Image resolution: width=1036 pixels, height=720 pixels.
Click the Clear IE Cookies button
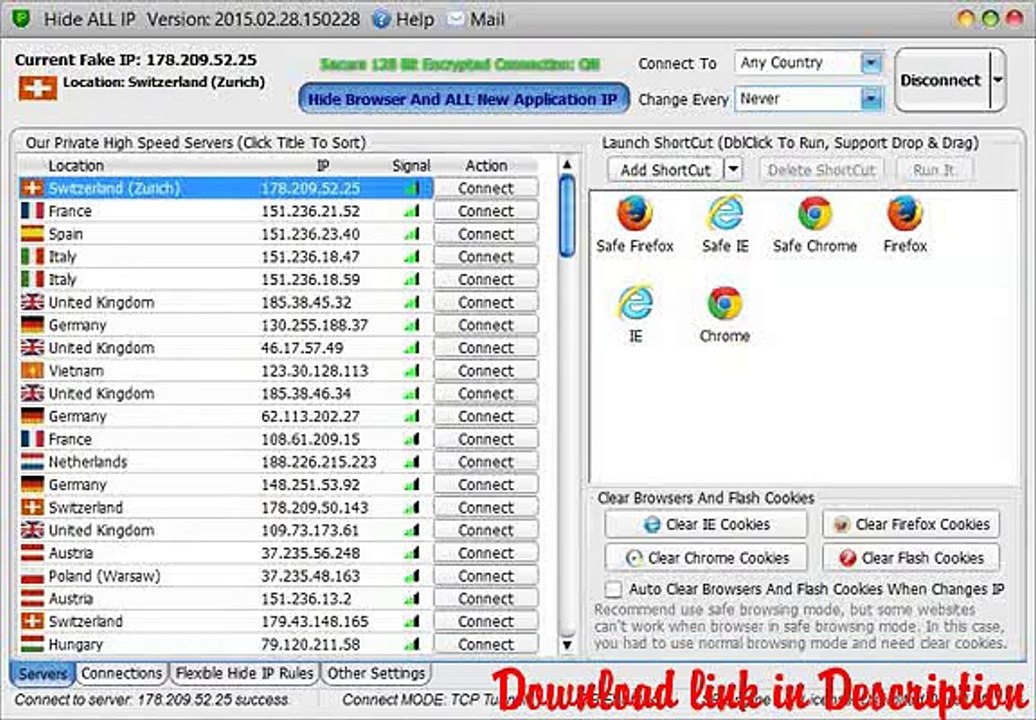[706, 524]
